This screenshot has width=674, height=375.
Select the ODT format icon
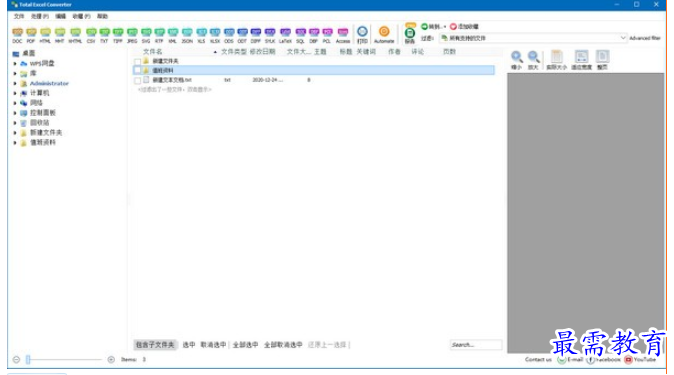[x=242, y=35]
